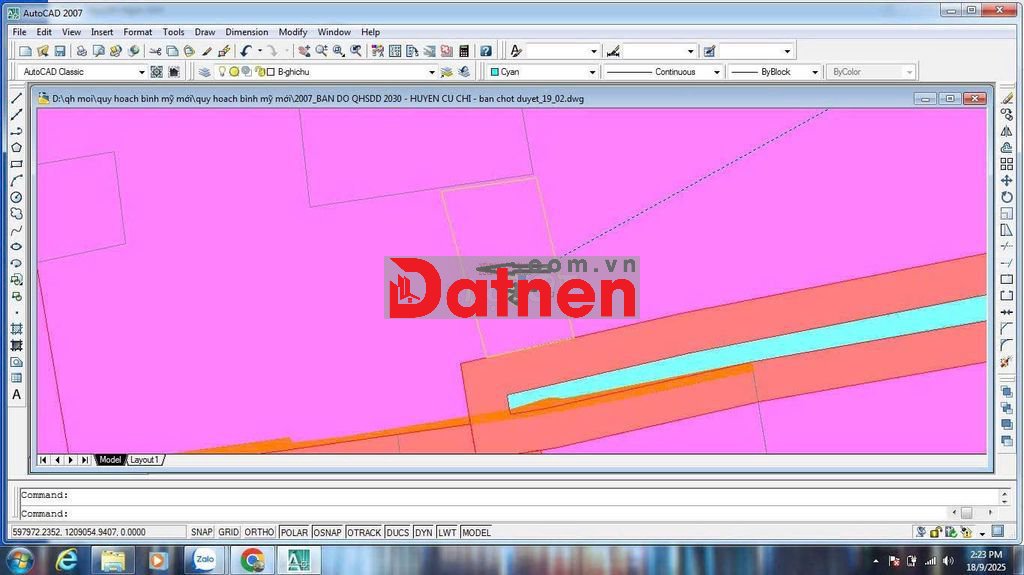Open the Dimension menu
This screenshot has height=575, width=1024.
click(246, 32)
